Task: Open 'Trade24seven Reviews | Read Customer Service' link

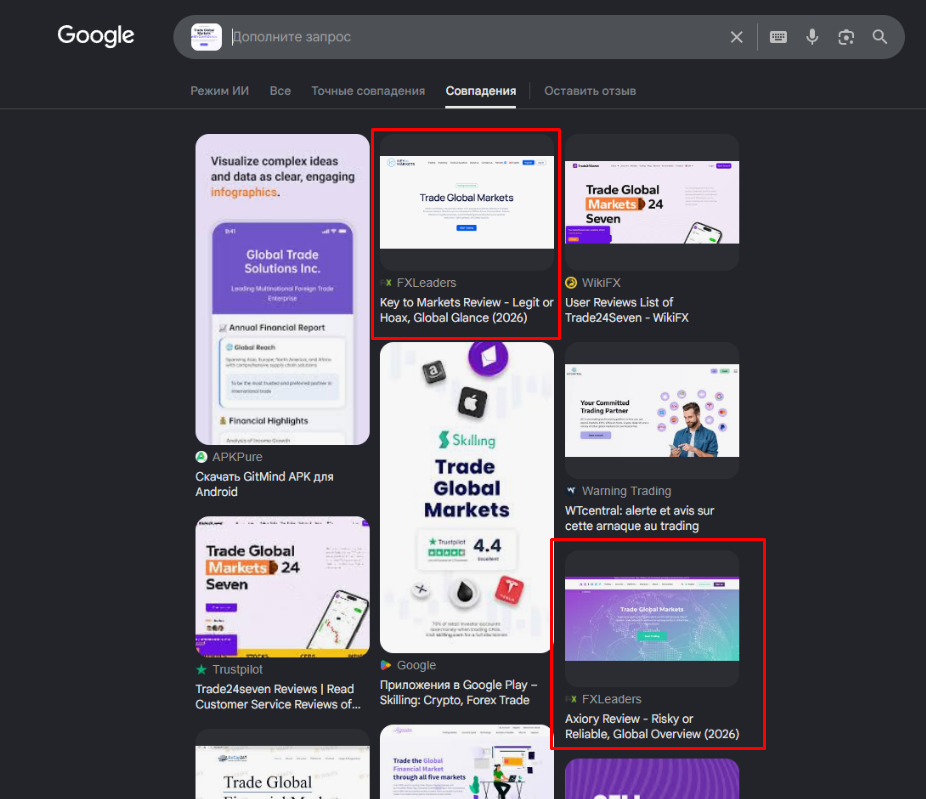Action: (278, 697)
